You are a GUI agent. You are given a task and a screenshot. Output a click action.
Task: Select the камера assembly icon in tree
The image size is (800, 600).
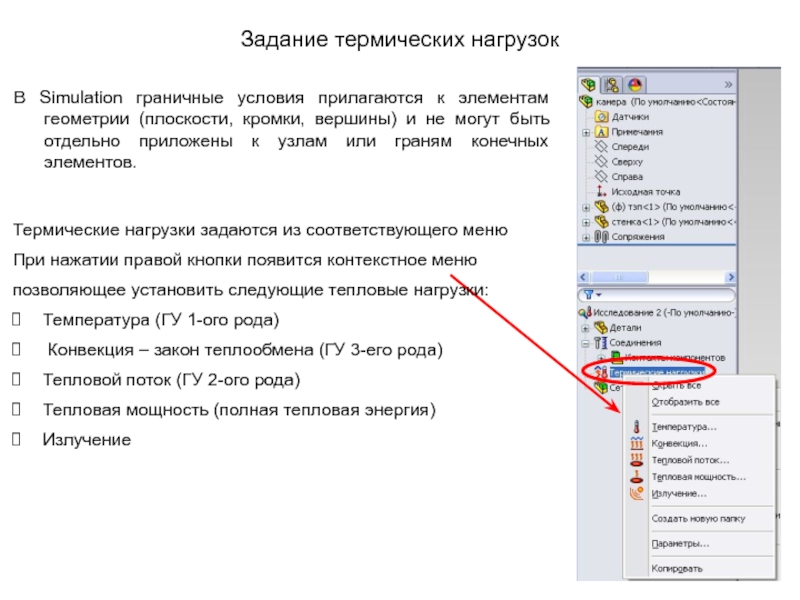pyautogui.click(x=586, y=102)
